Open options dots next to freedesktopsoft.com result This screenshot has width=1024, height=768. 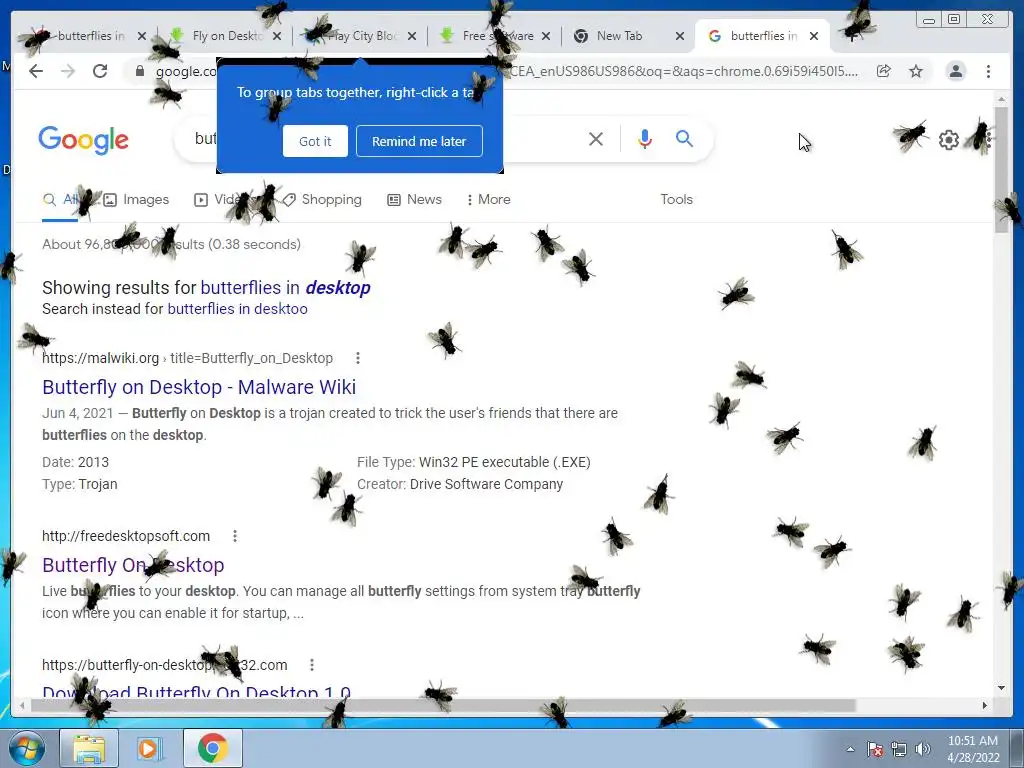click(x=235, y=536)
